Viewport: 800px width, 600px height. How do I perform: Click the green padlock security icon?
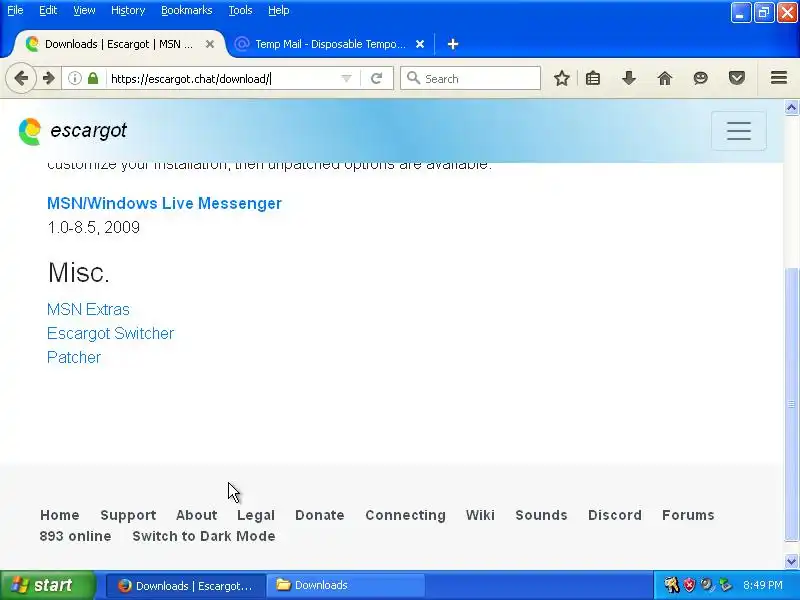coord(93,78)
